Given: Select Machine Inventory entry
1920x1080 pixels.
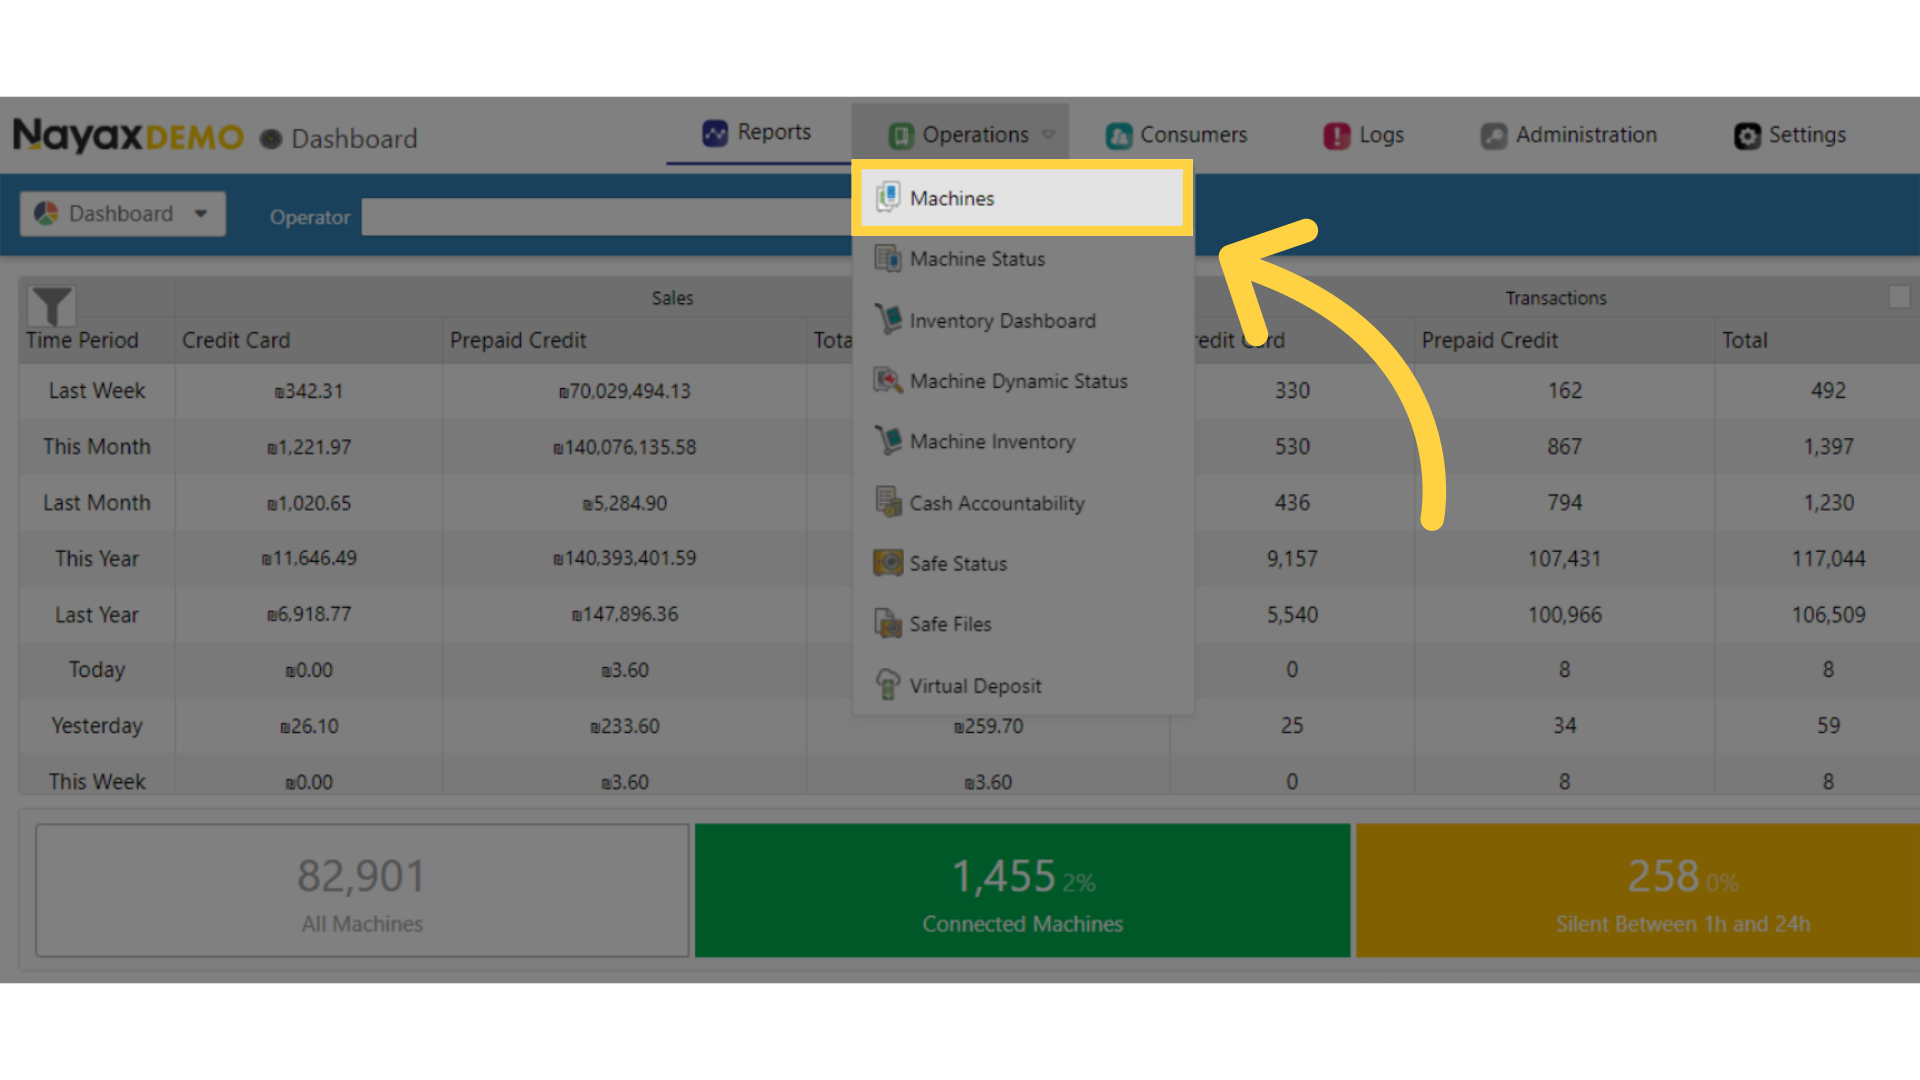Looking at the screenshot, I should point(1022,442).
